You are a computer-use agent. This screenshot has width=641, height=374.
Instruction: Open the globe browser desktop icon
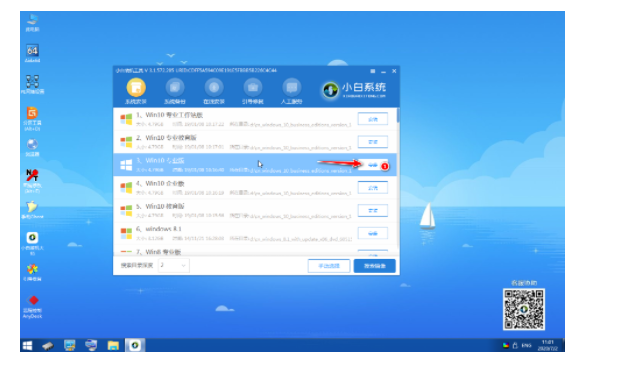[32, 147]
